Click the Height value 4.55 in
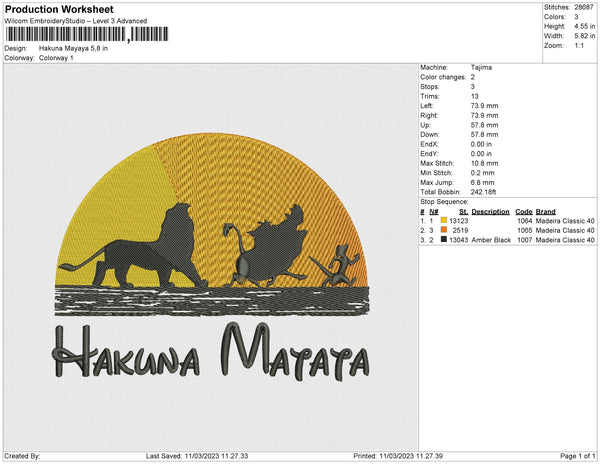600x464 pixels. click(x=584, y=26)
